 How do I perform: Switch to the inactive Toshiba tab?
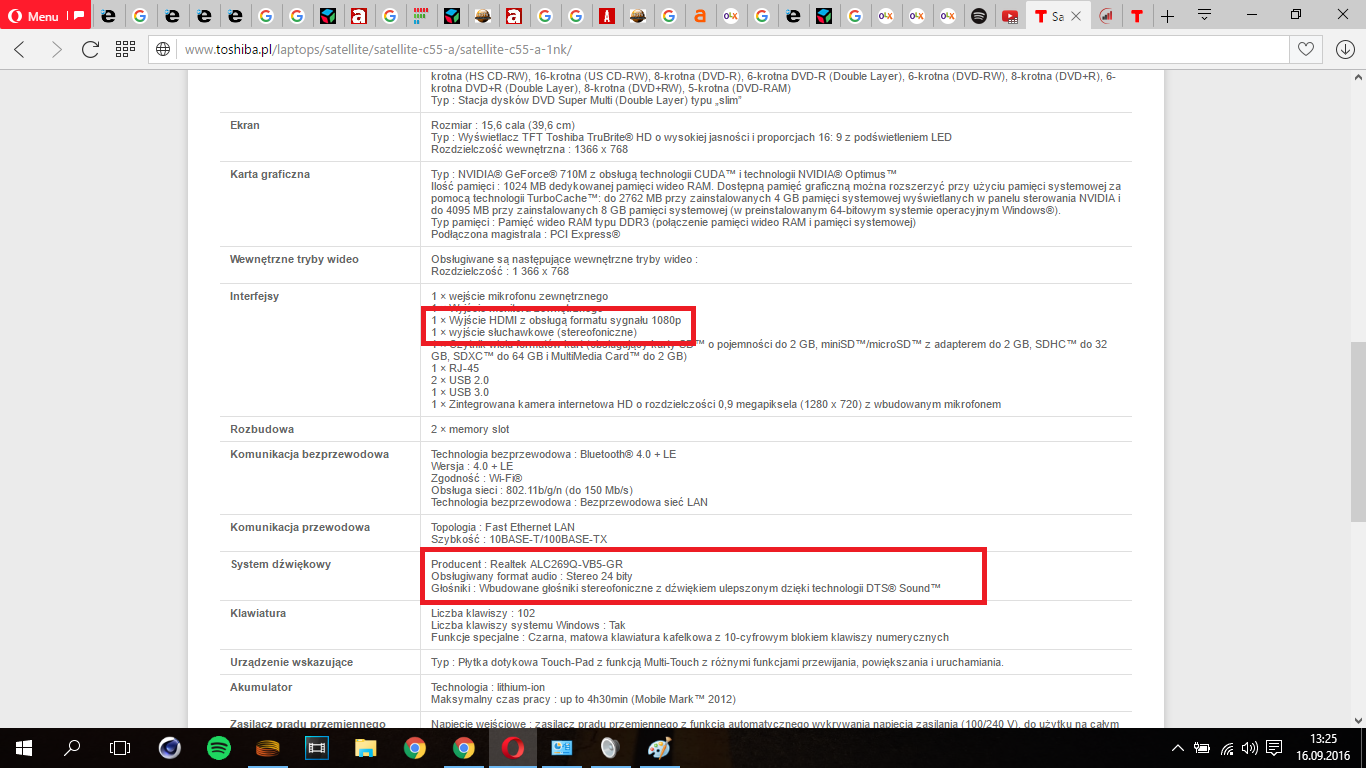(x=1137, y=16)
